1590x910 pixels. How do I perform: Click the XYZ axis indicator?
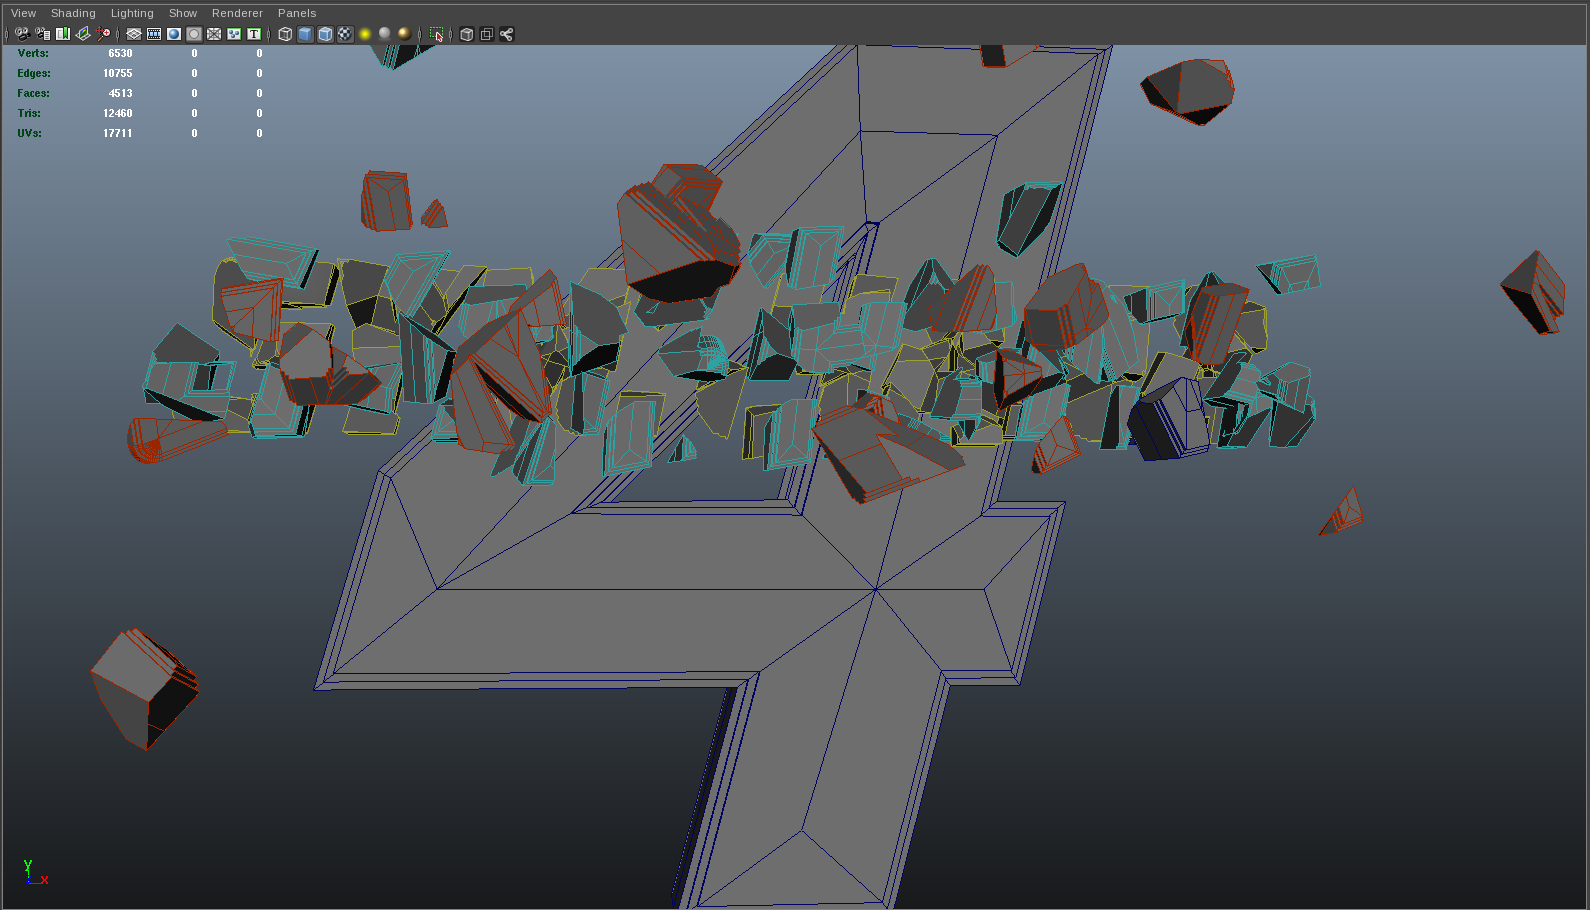pos(33,873)
